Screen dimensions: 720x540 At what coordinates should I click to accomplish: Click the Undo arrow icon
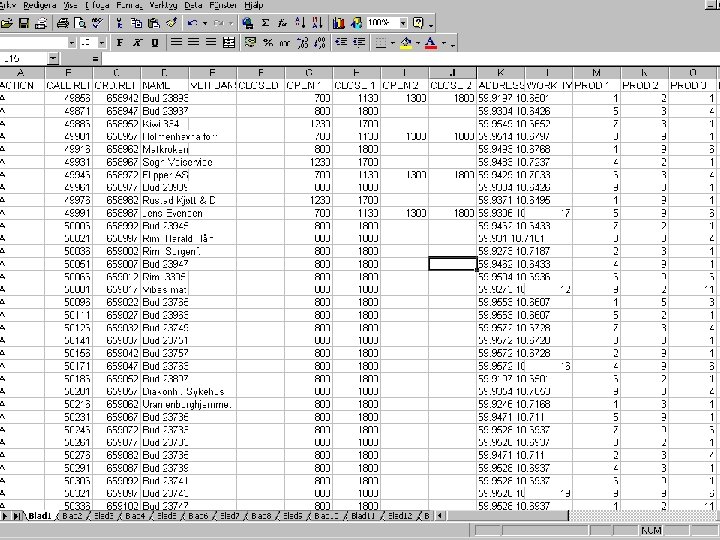pos(192,23)
